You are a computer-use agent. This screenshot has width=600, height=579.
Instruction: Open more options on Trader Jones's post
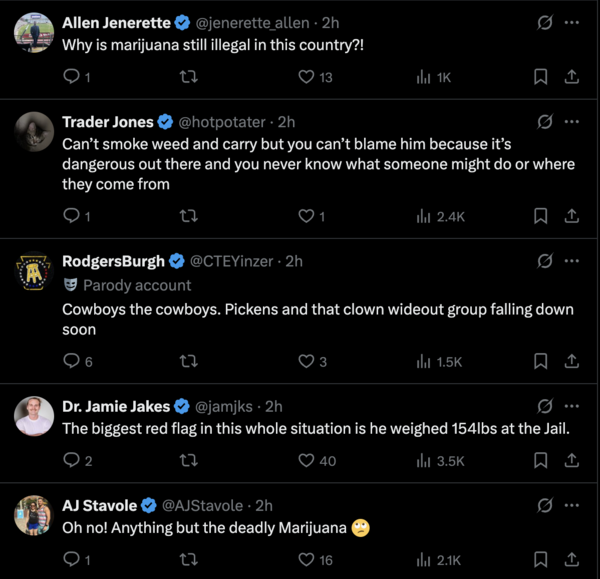click(572, 122)
